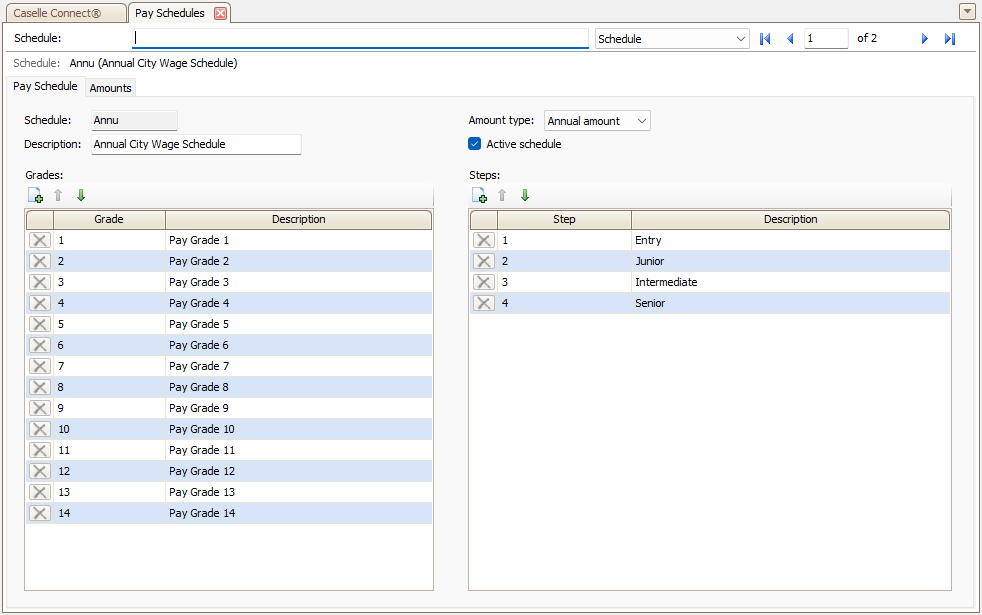This screenshot has height=615, width=982.
Task: Go to previous schedule record
Action: (790, 39)
